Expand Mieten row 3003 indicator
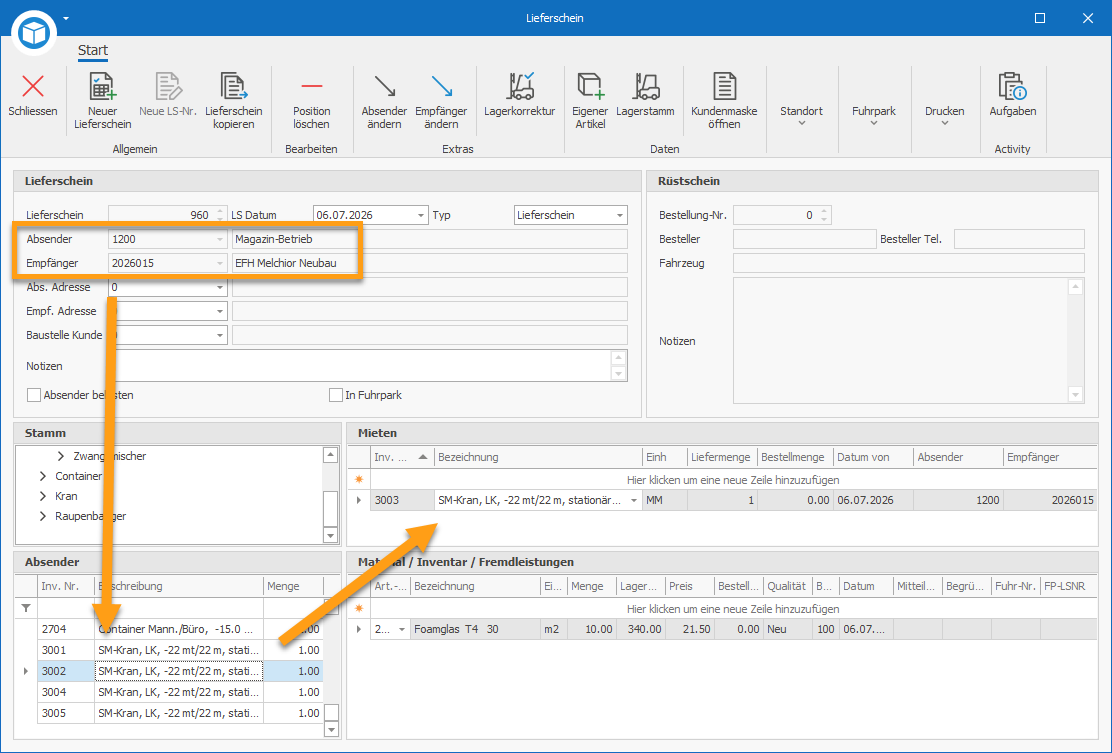This screenshot has height=753, width=1112. 359,501
